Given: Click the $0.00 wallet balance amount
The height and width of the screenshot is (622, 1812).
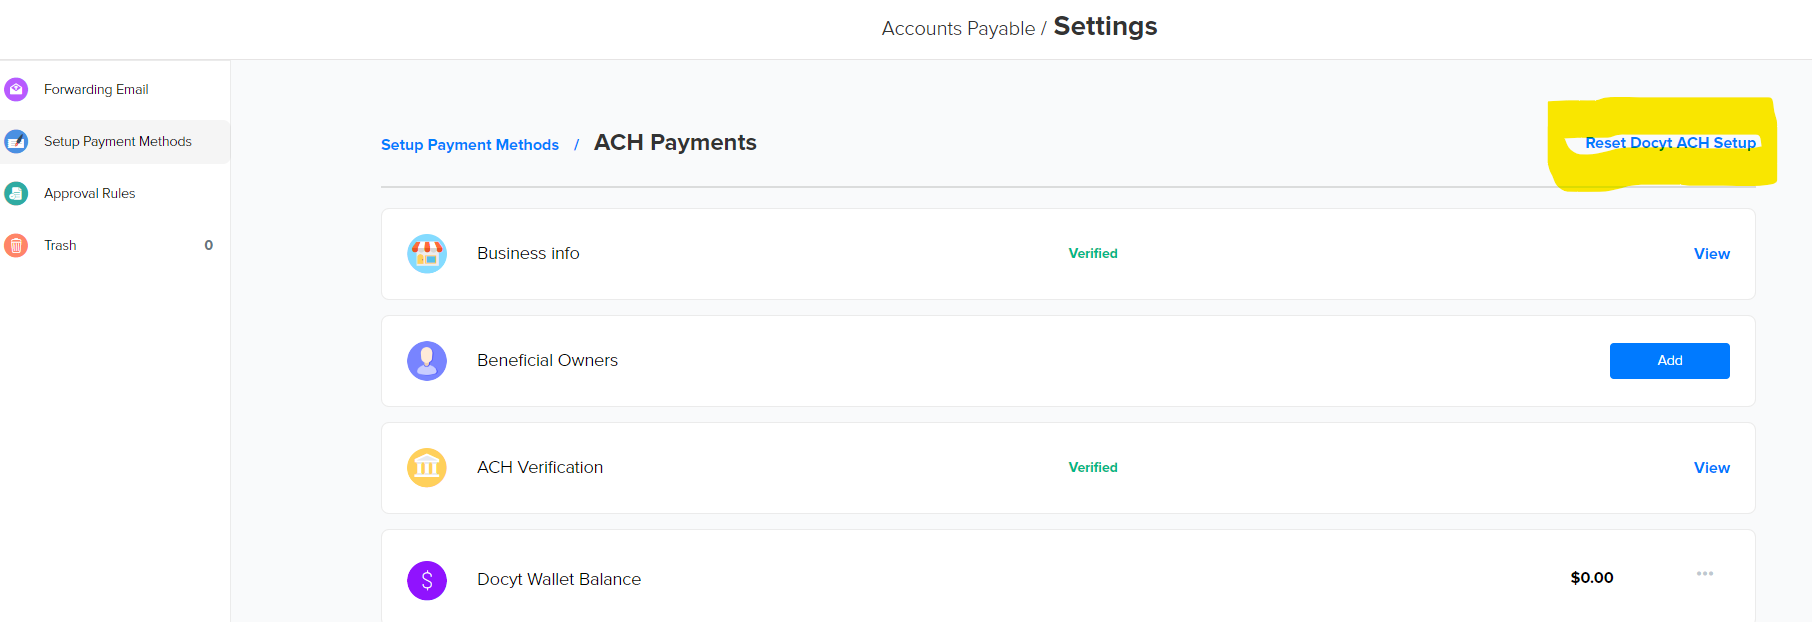Looking at the screenshot, I should (x=1591, y=577).
